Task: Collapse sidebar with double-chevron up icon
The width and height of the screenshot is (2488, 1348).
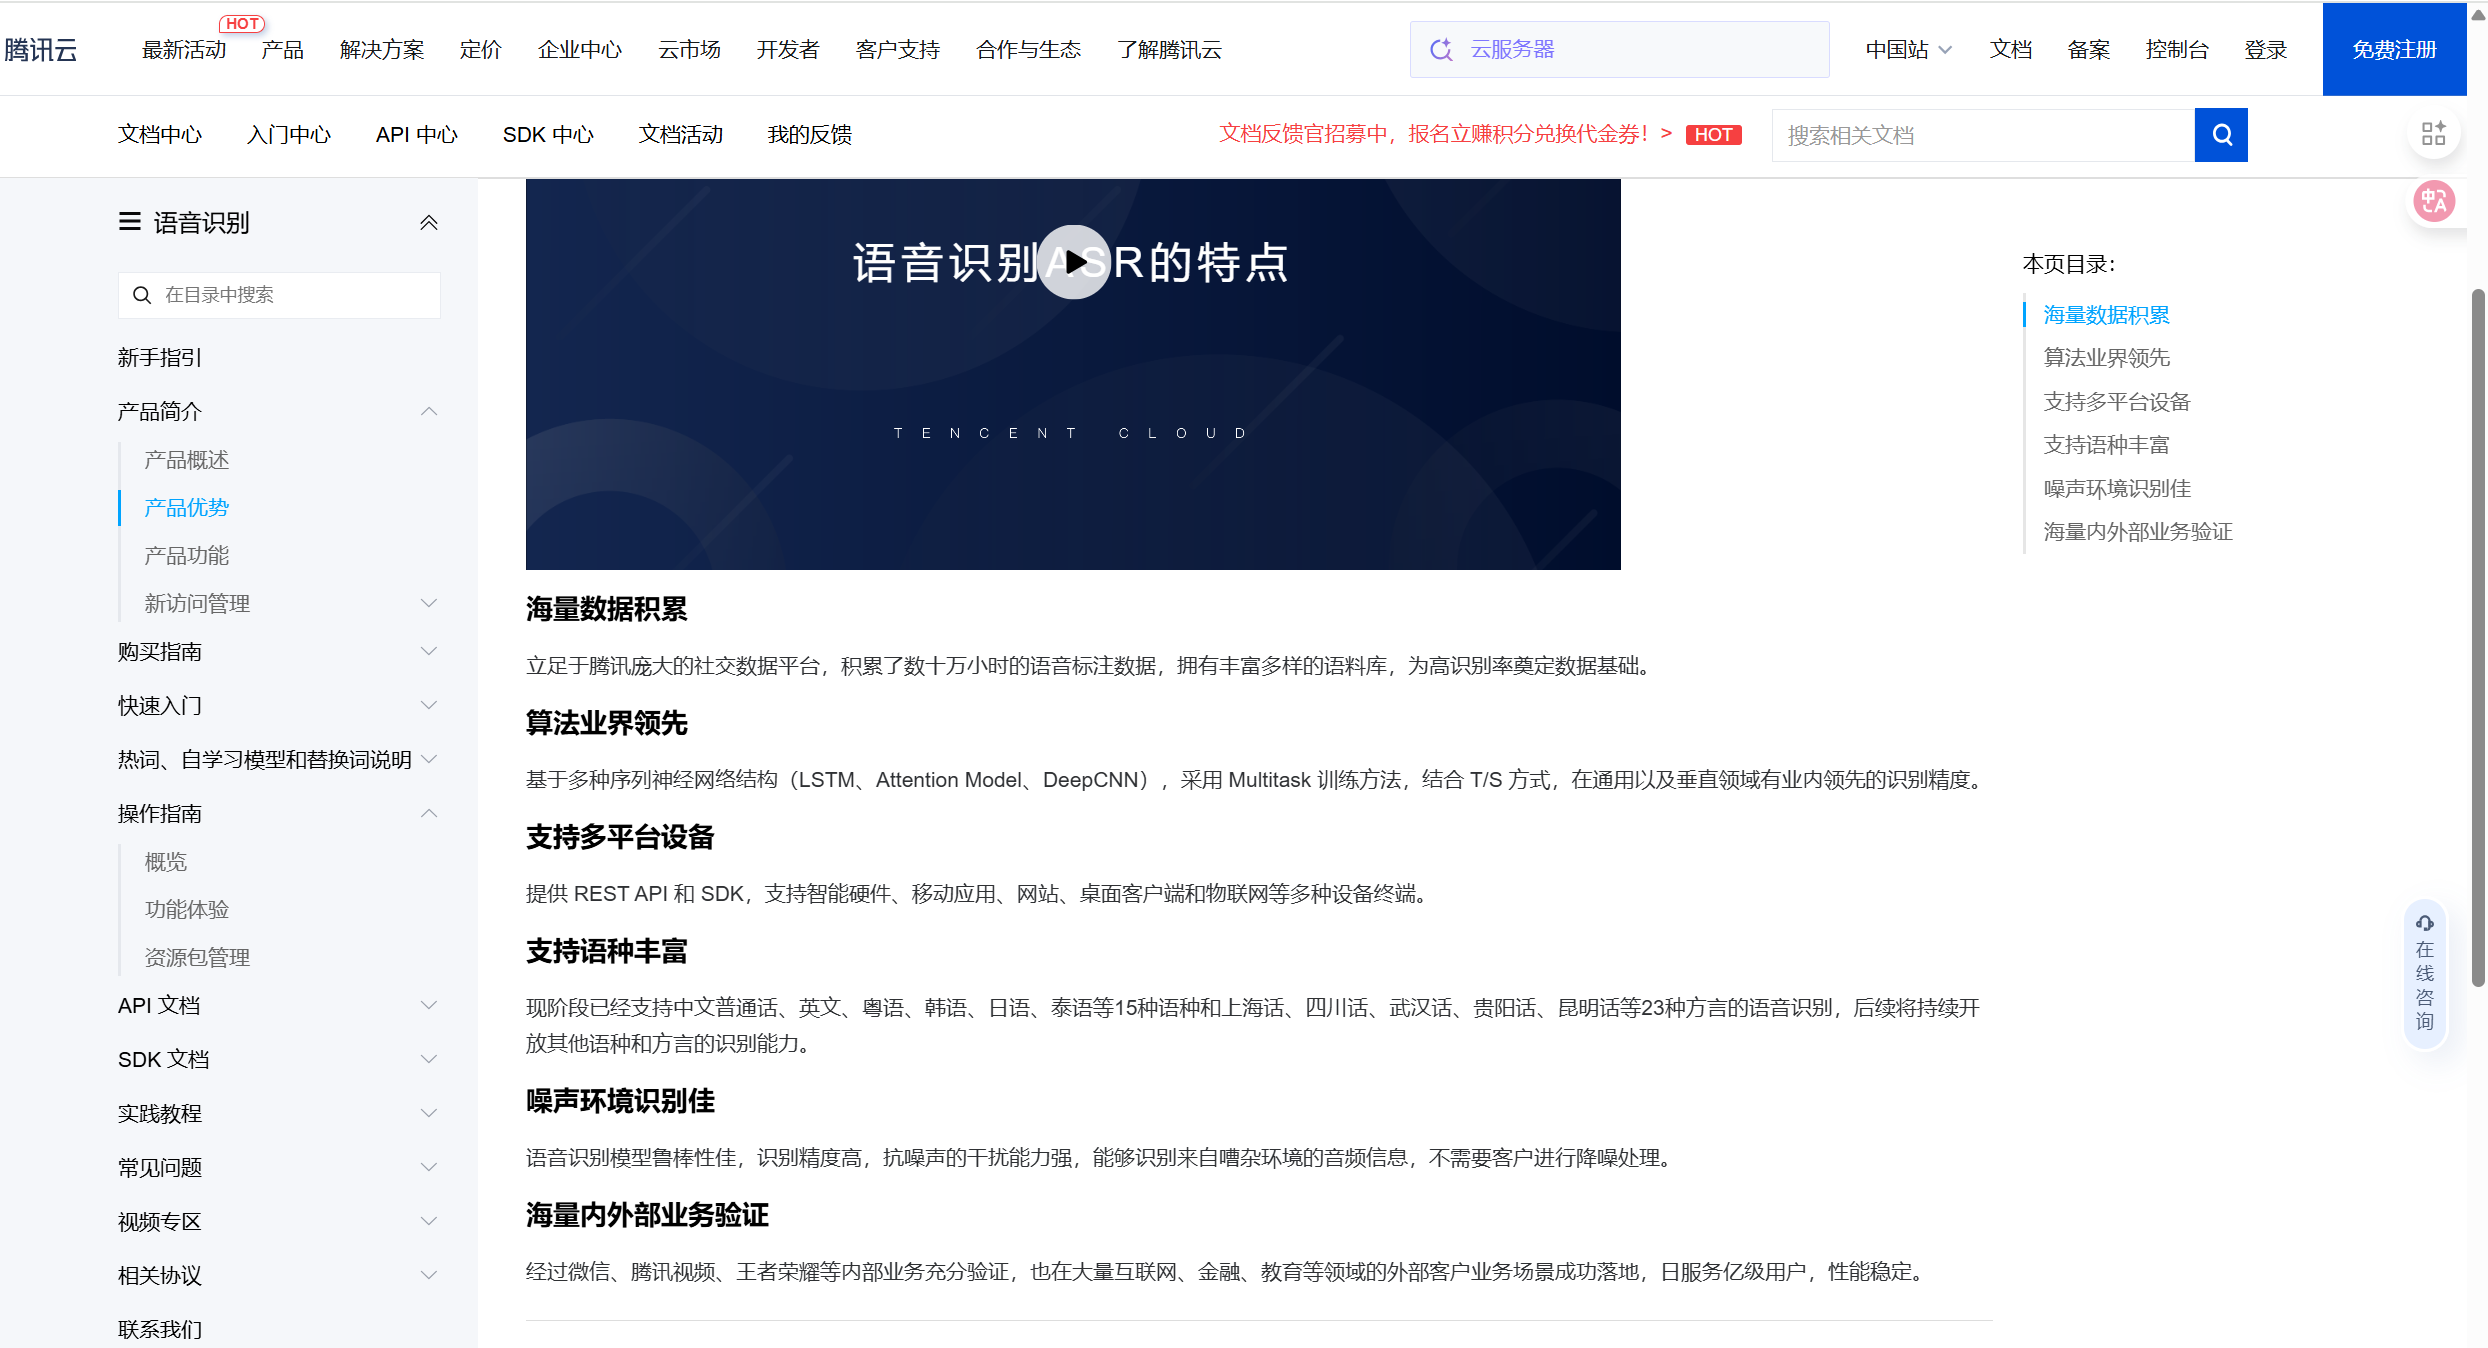Action: click(429, 222)
